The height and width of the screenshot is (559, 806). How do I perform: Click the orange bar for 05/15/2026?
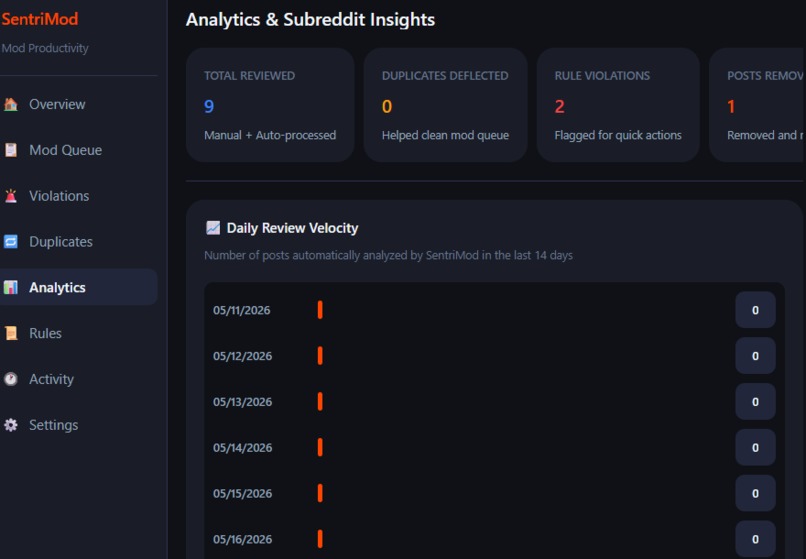point(320,493)
